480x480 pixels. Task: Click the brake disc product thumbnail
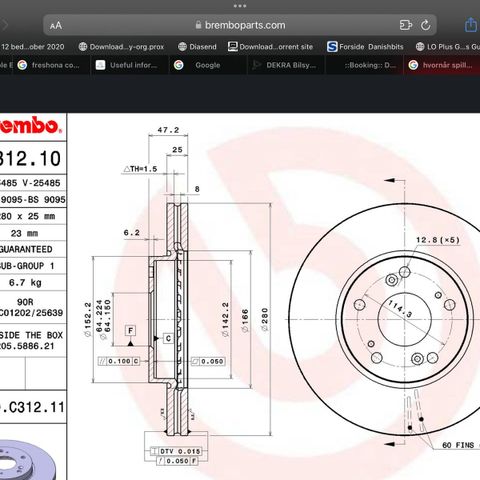[27, 460]
